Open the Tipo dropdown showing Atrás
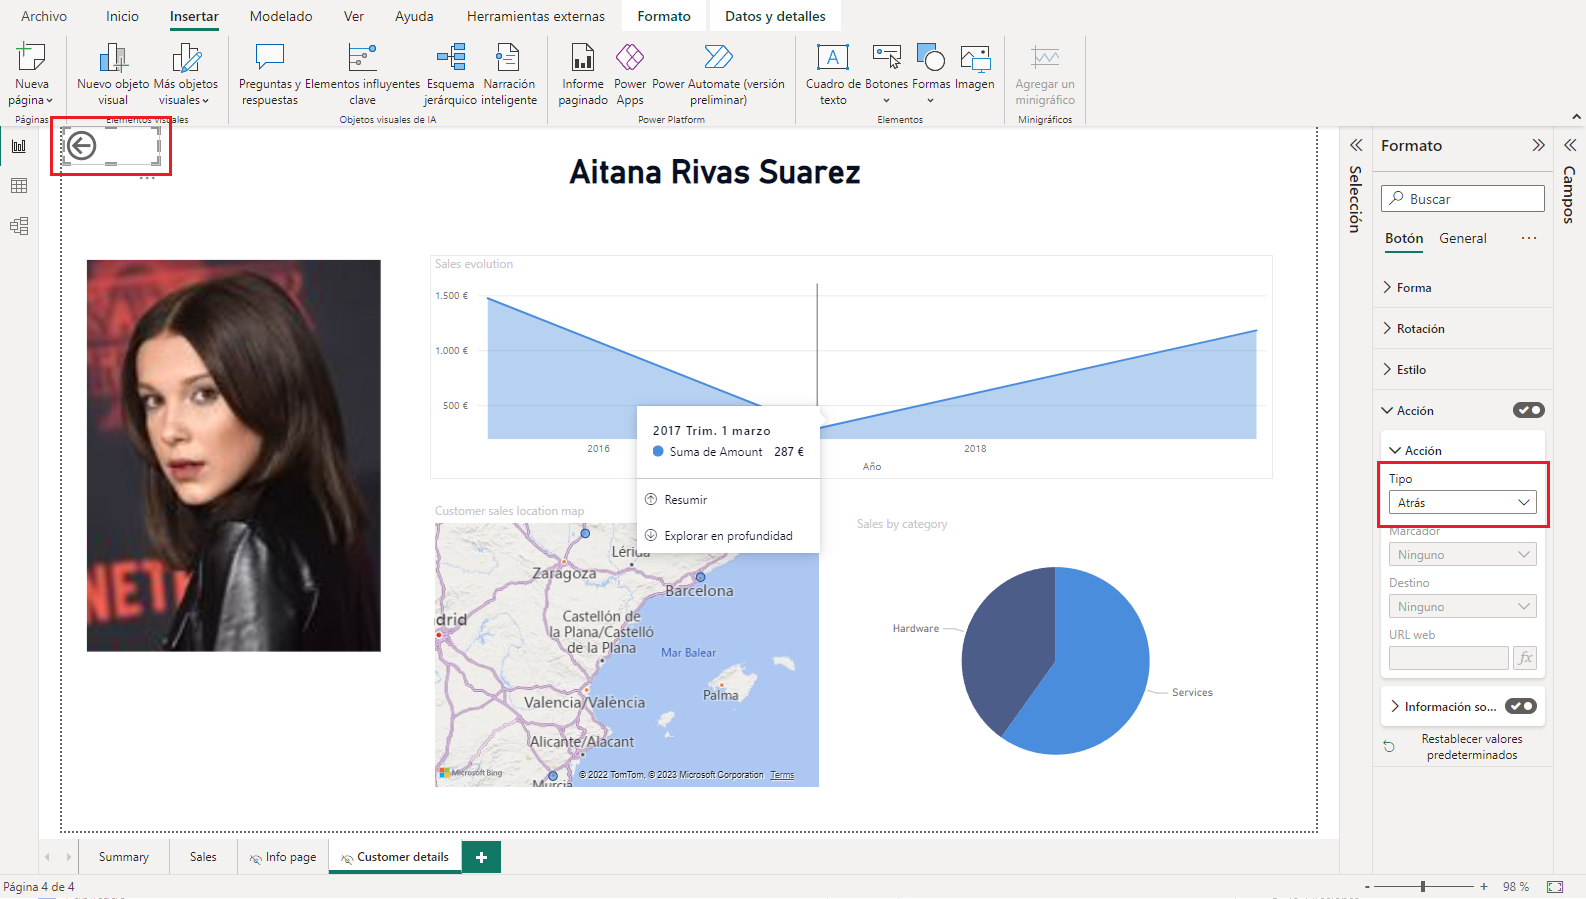This screenshot has width=1586, height=899. point(1462,502)
